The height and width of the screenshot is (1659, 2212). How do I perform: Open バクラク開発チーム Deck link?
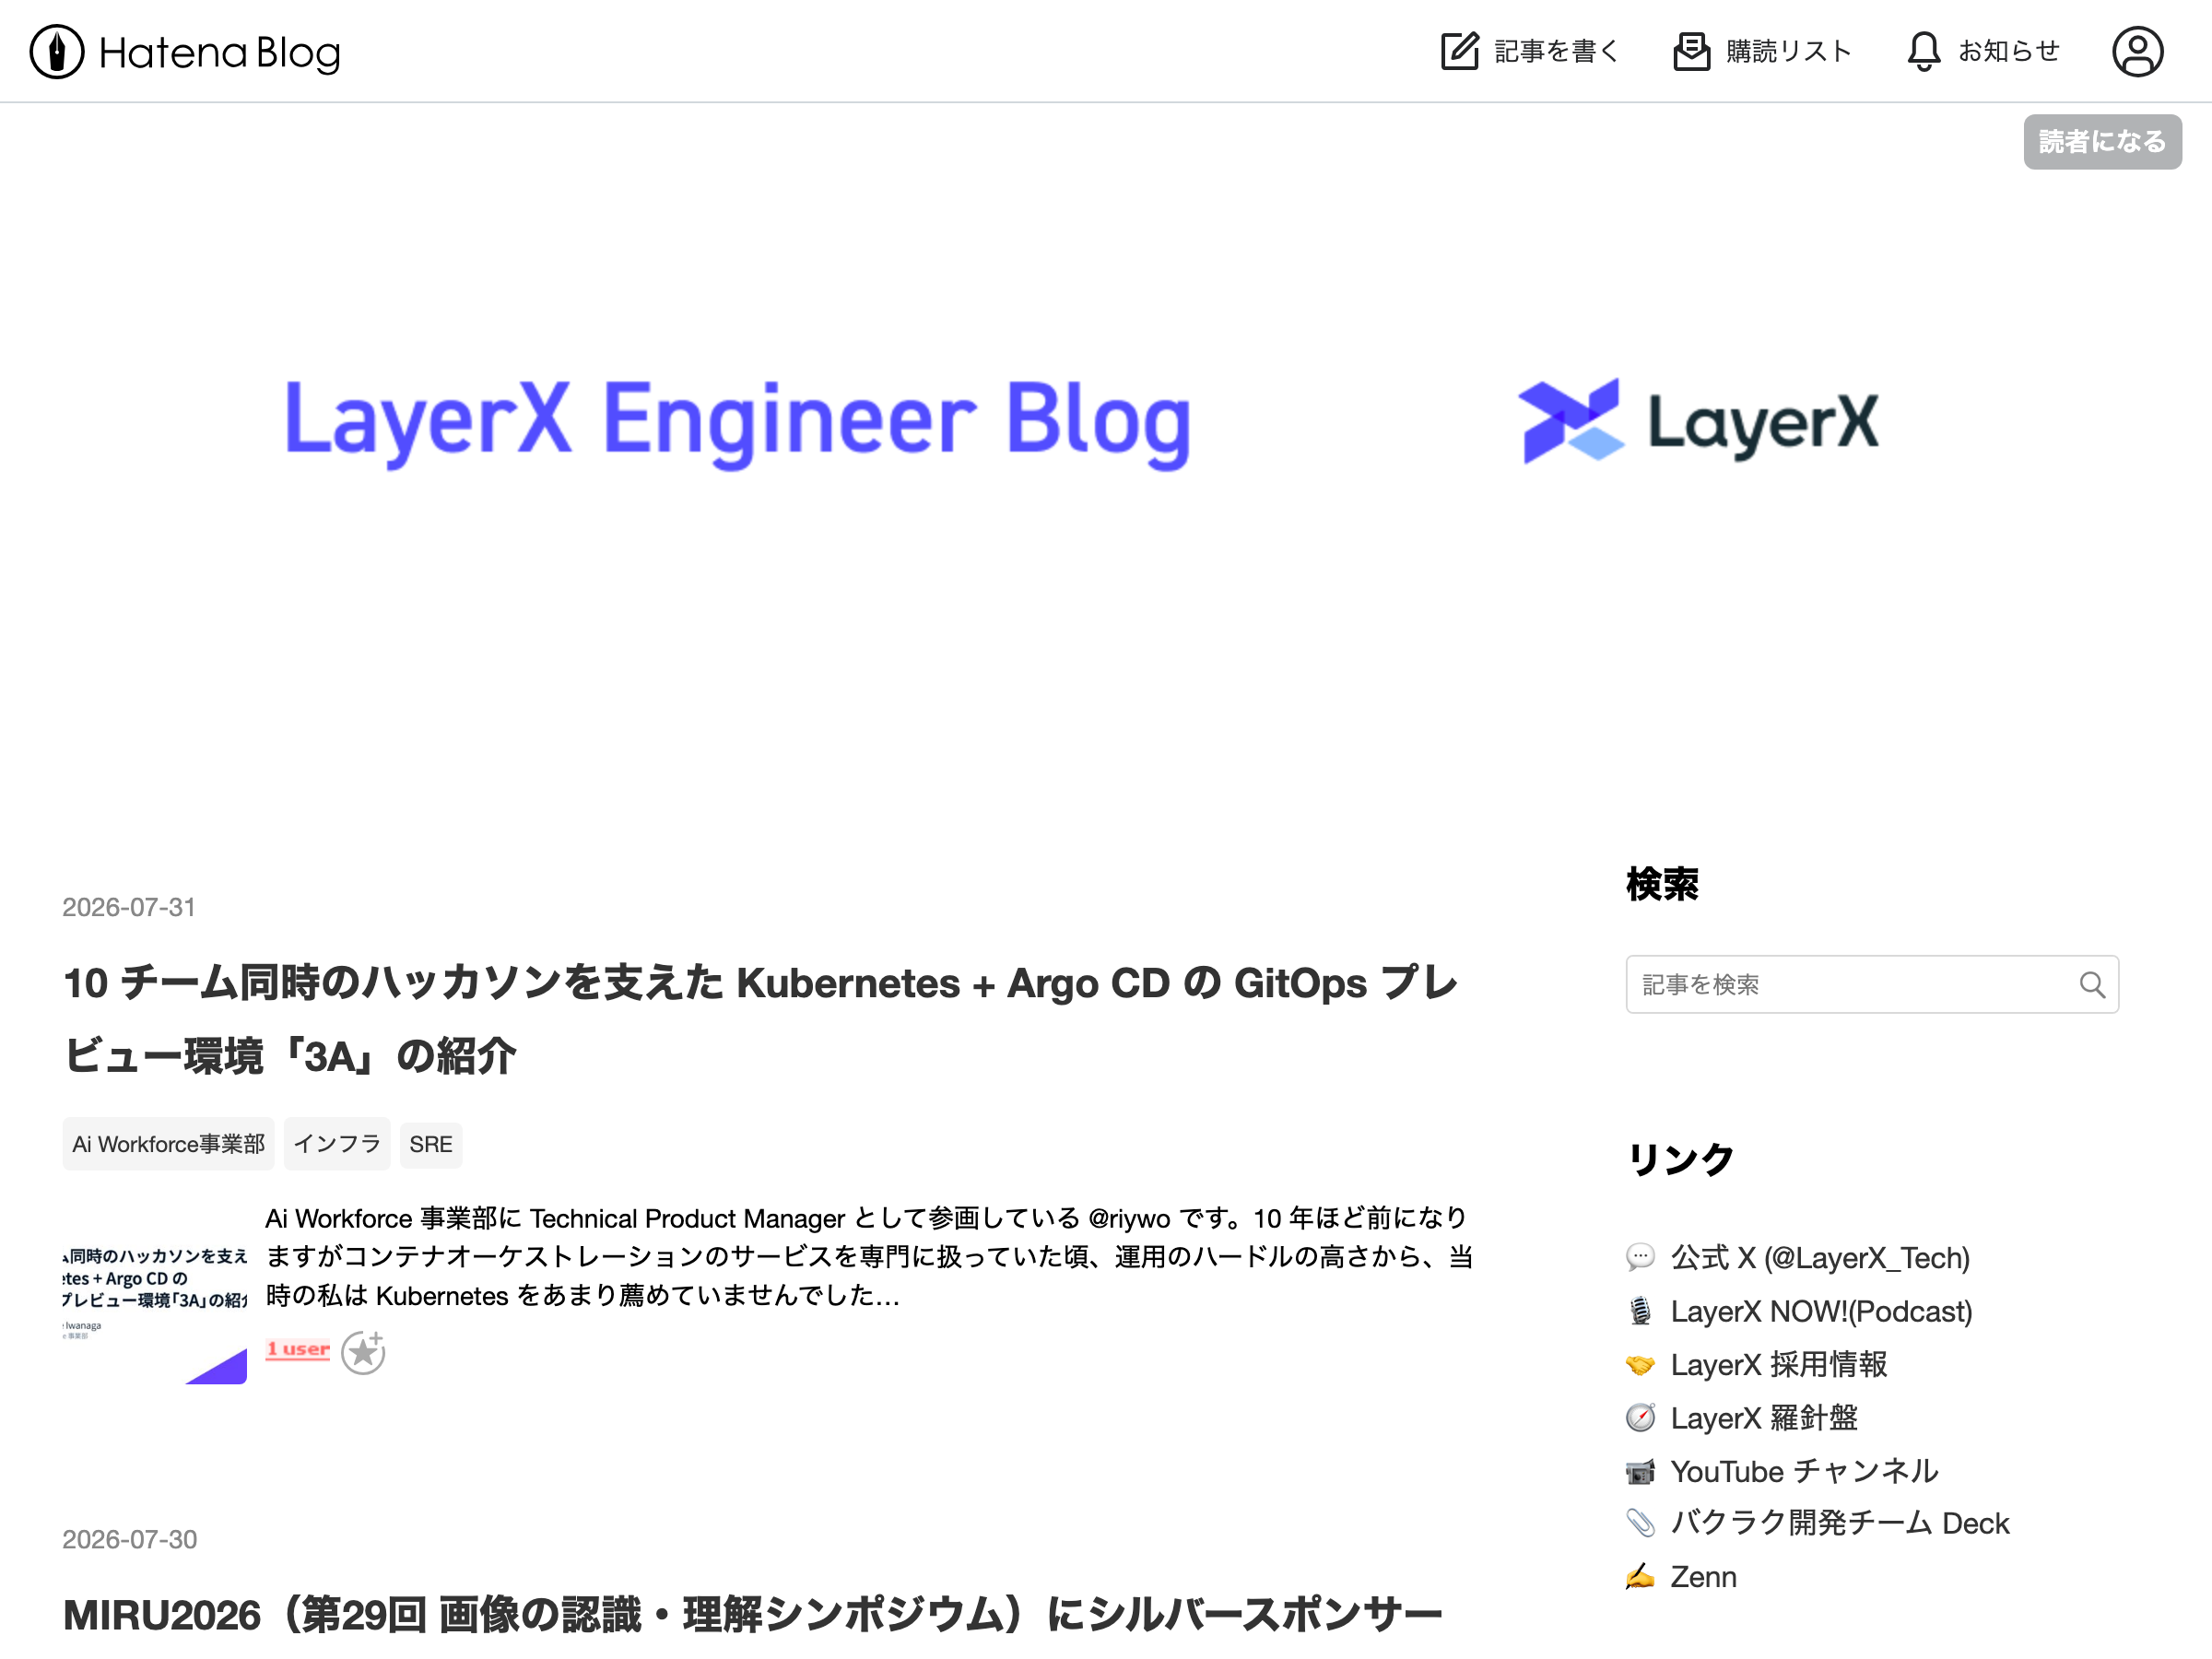click(x=1840, y=1523)
